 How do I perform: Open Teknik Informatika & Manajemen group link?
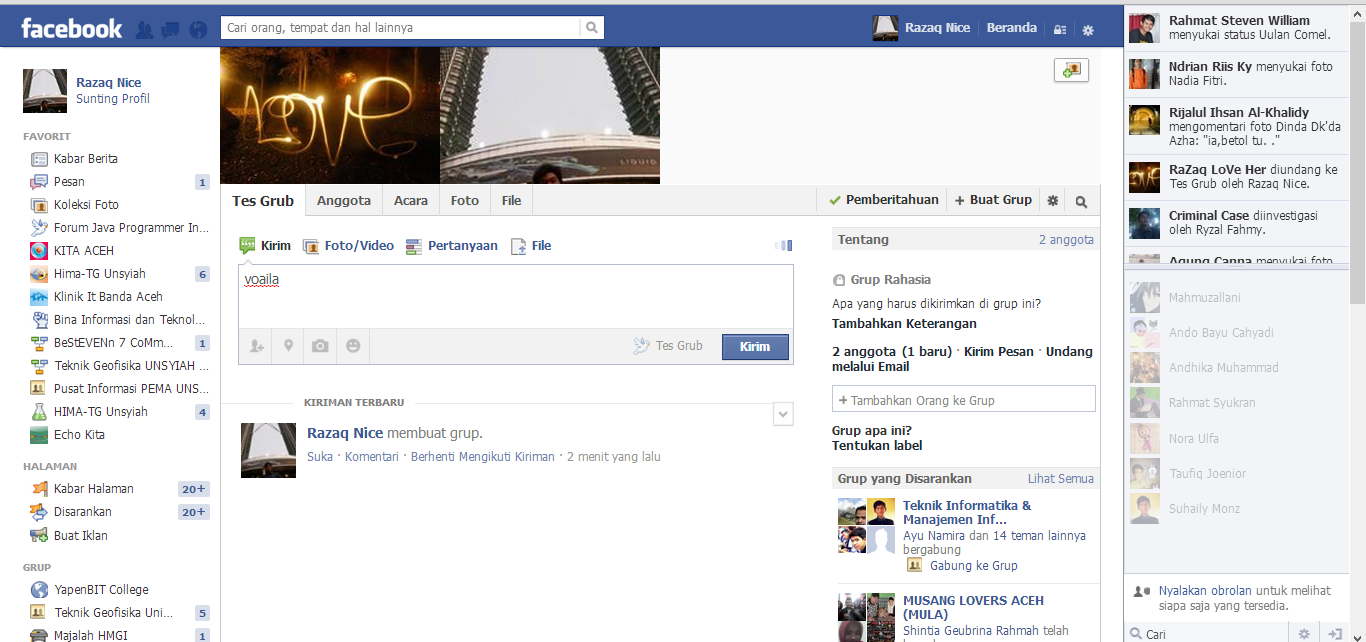click(967, 512)
